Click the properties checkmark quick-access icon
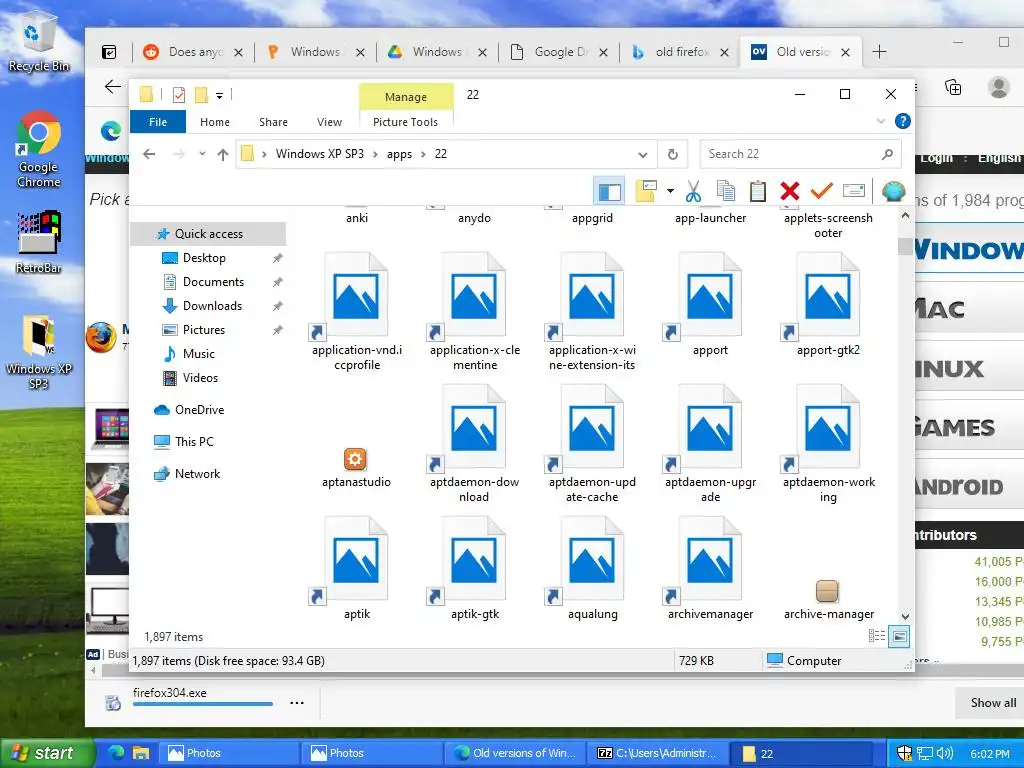This screenshot has height=768, width=1024. click(x=178, y=95)
